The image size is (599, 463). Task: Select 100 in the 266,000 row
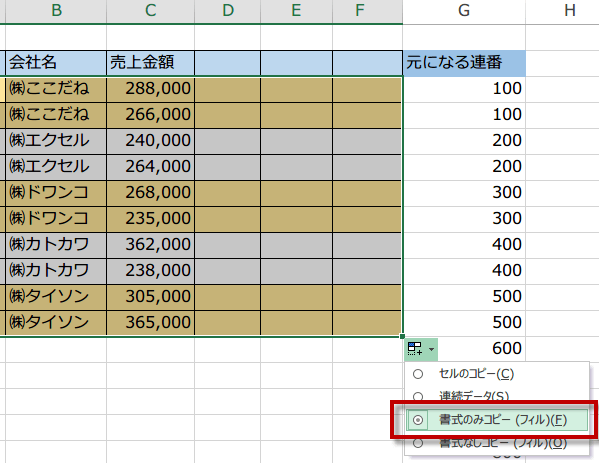464,115
